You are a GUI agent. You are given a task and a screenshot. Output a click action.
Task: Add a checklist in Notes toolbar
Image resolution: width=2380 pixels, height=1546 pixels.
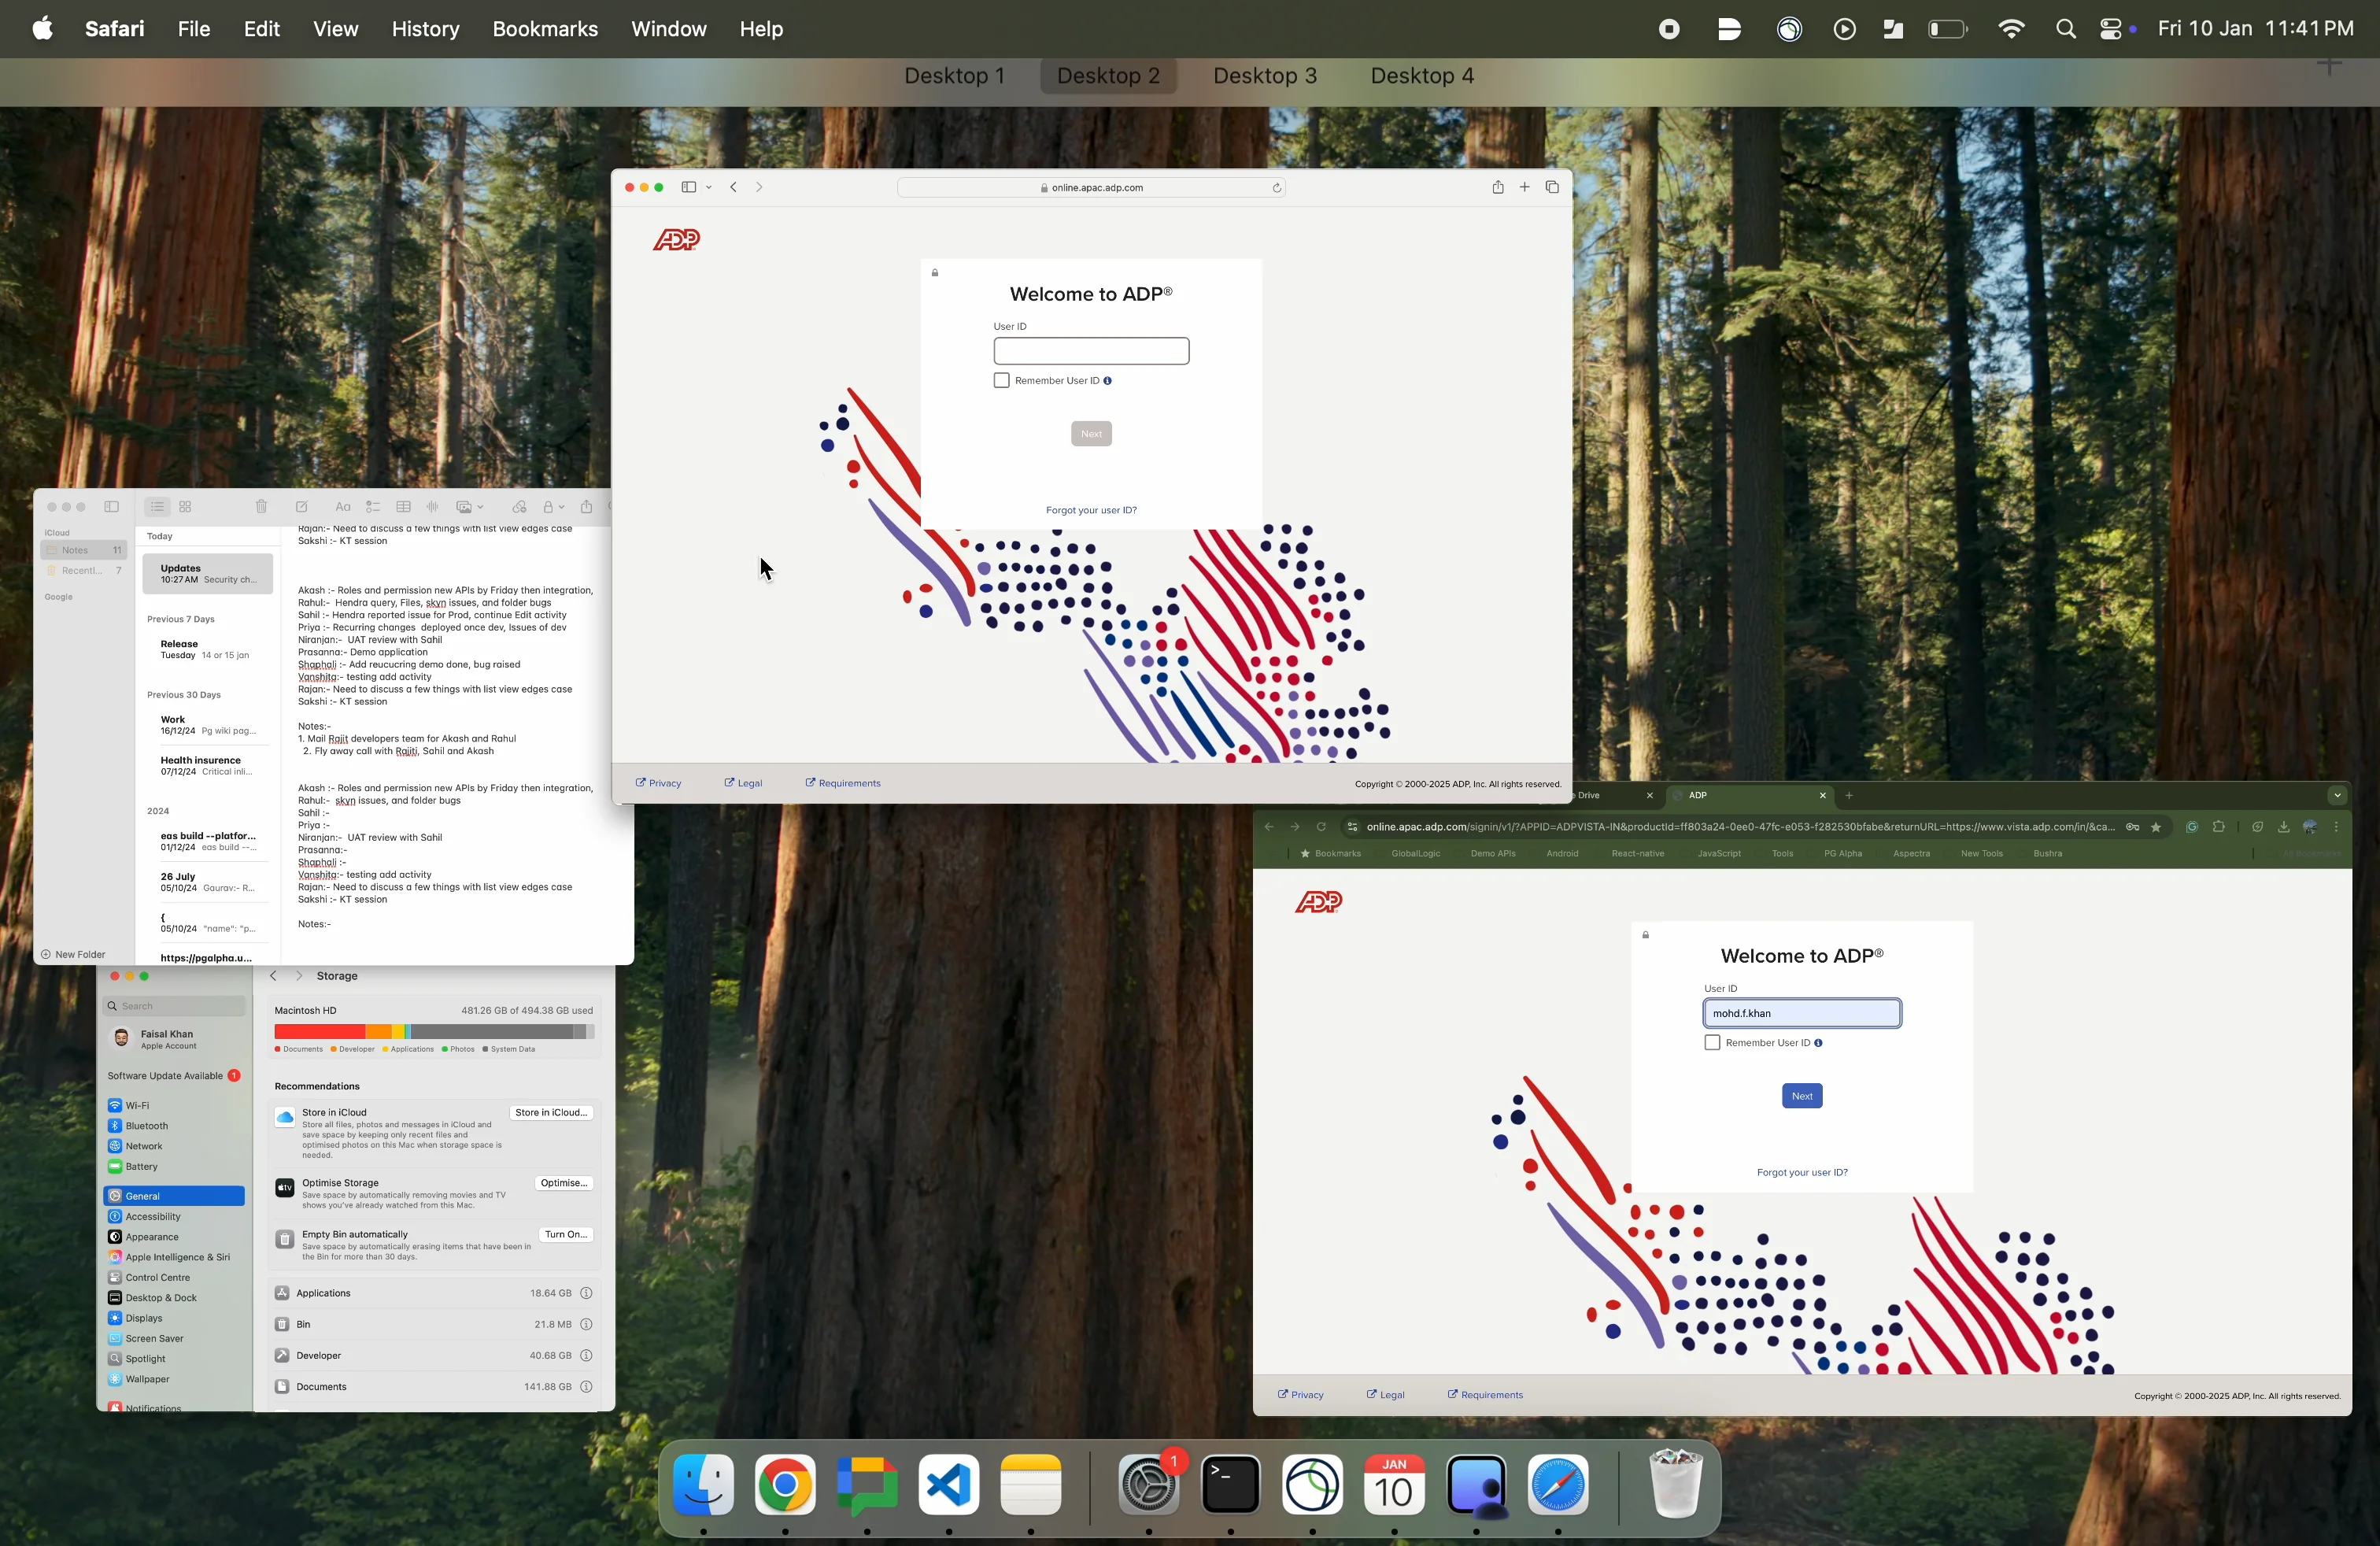tap(373, 507)
